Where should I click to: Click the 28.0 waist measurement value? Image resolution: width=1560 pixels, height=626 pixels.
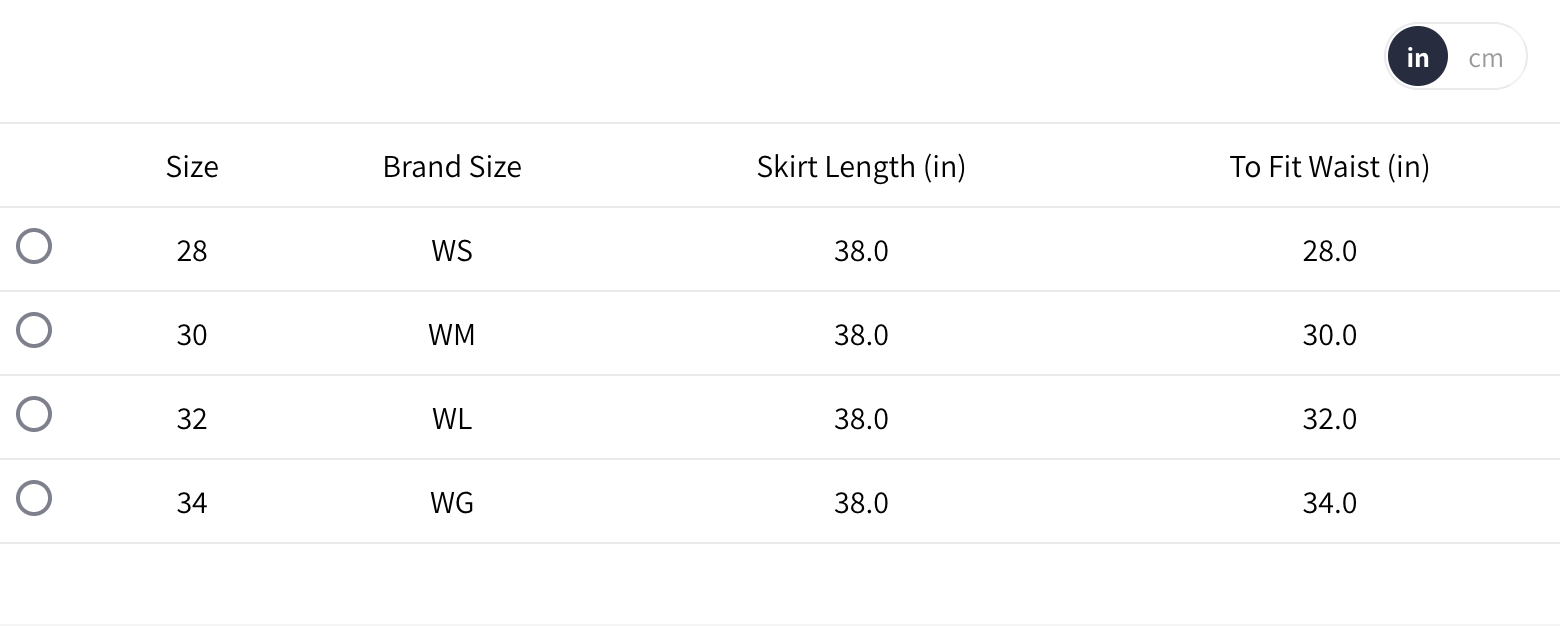[x=1329, y=250]
